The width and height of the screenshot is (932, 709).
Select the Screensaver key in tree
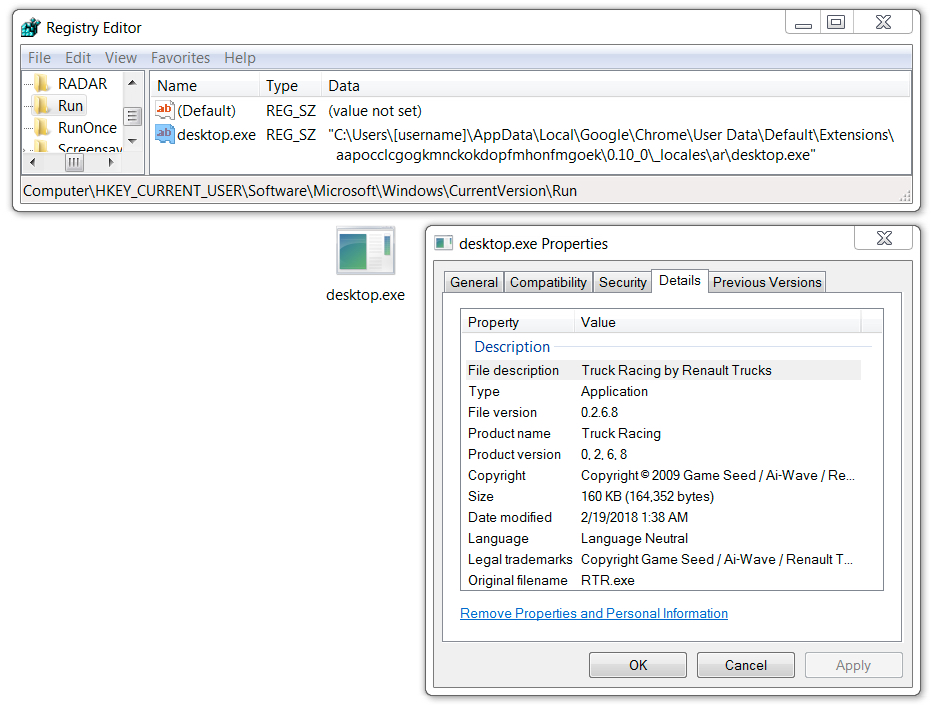90,147
